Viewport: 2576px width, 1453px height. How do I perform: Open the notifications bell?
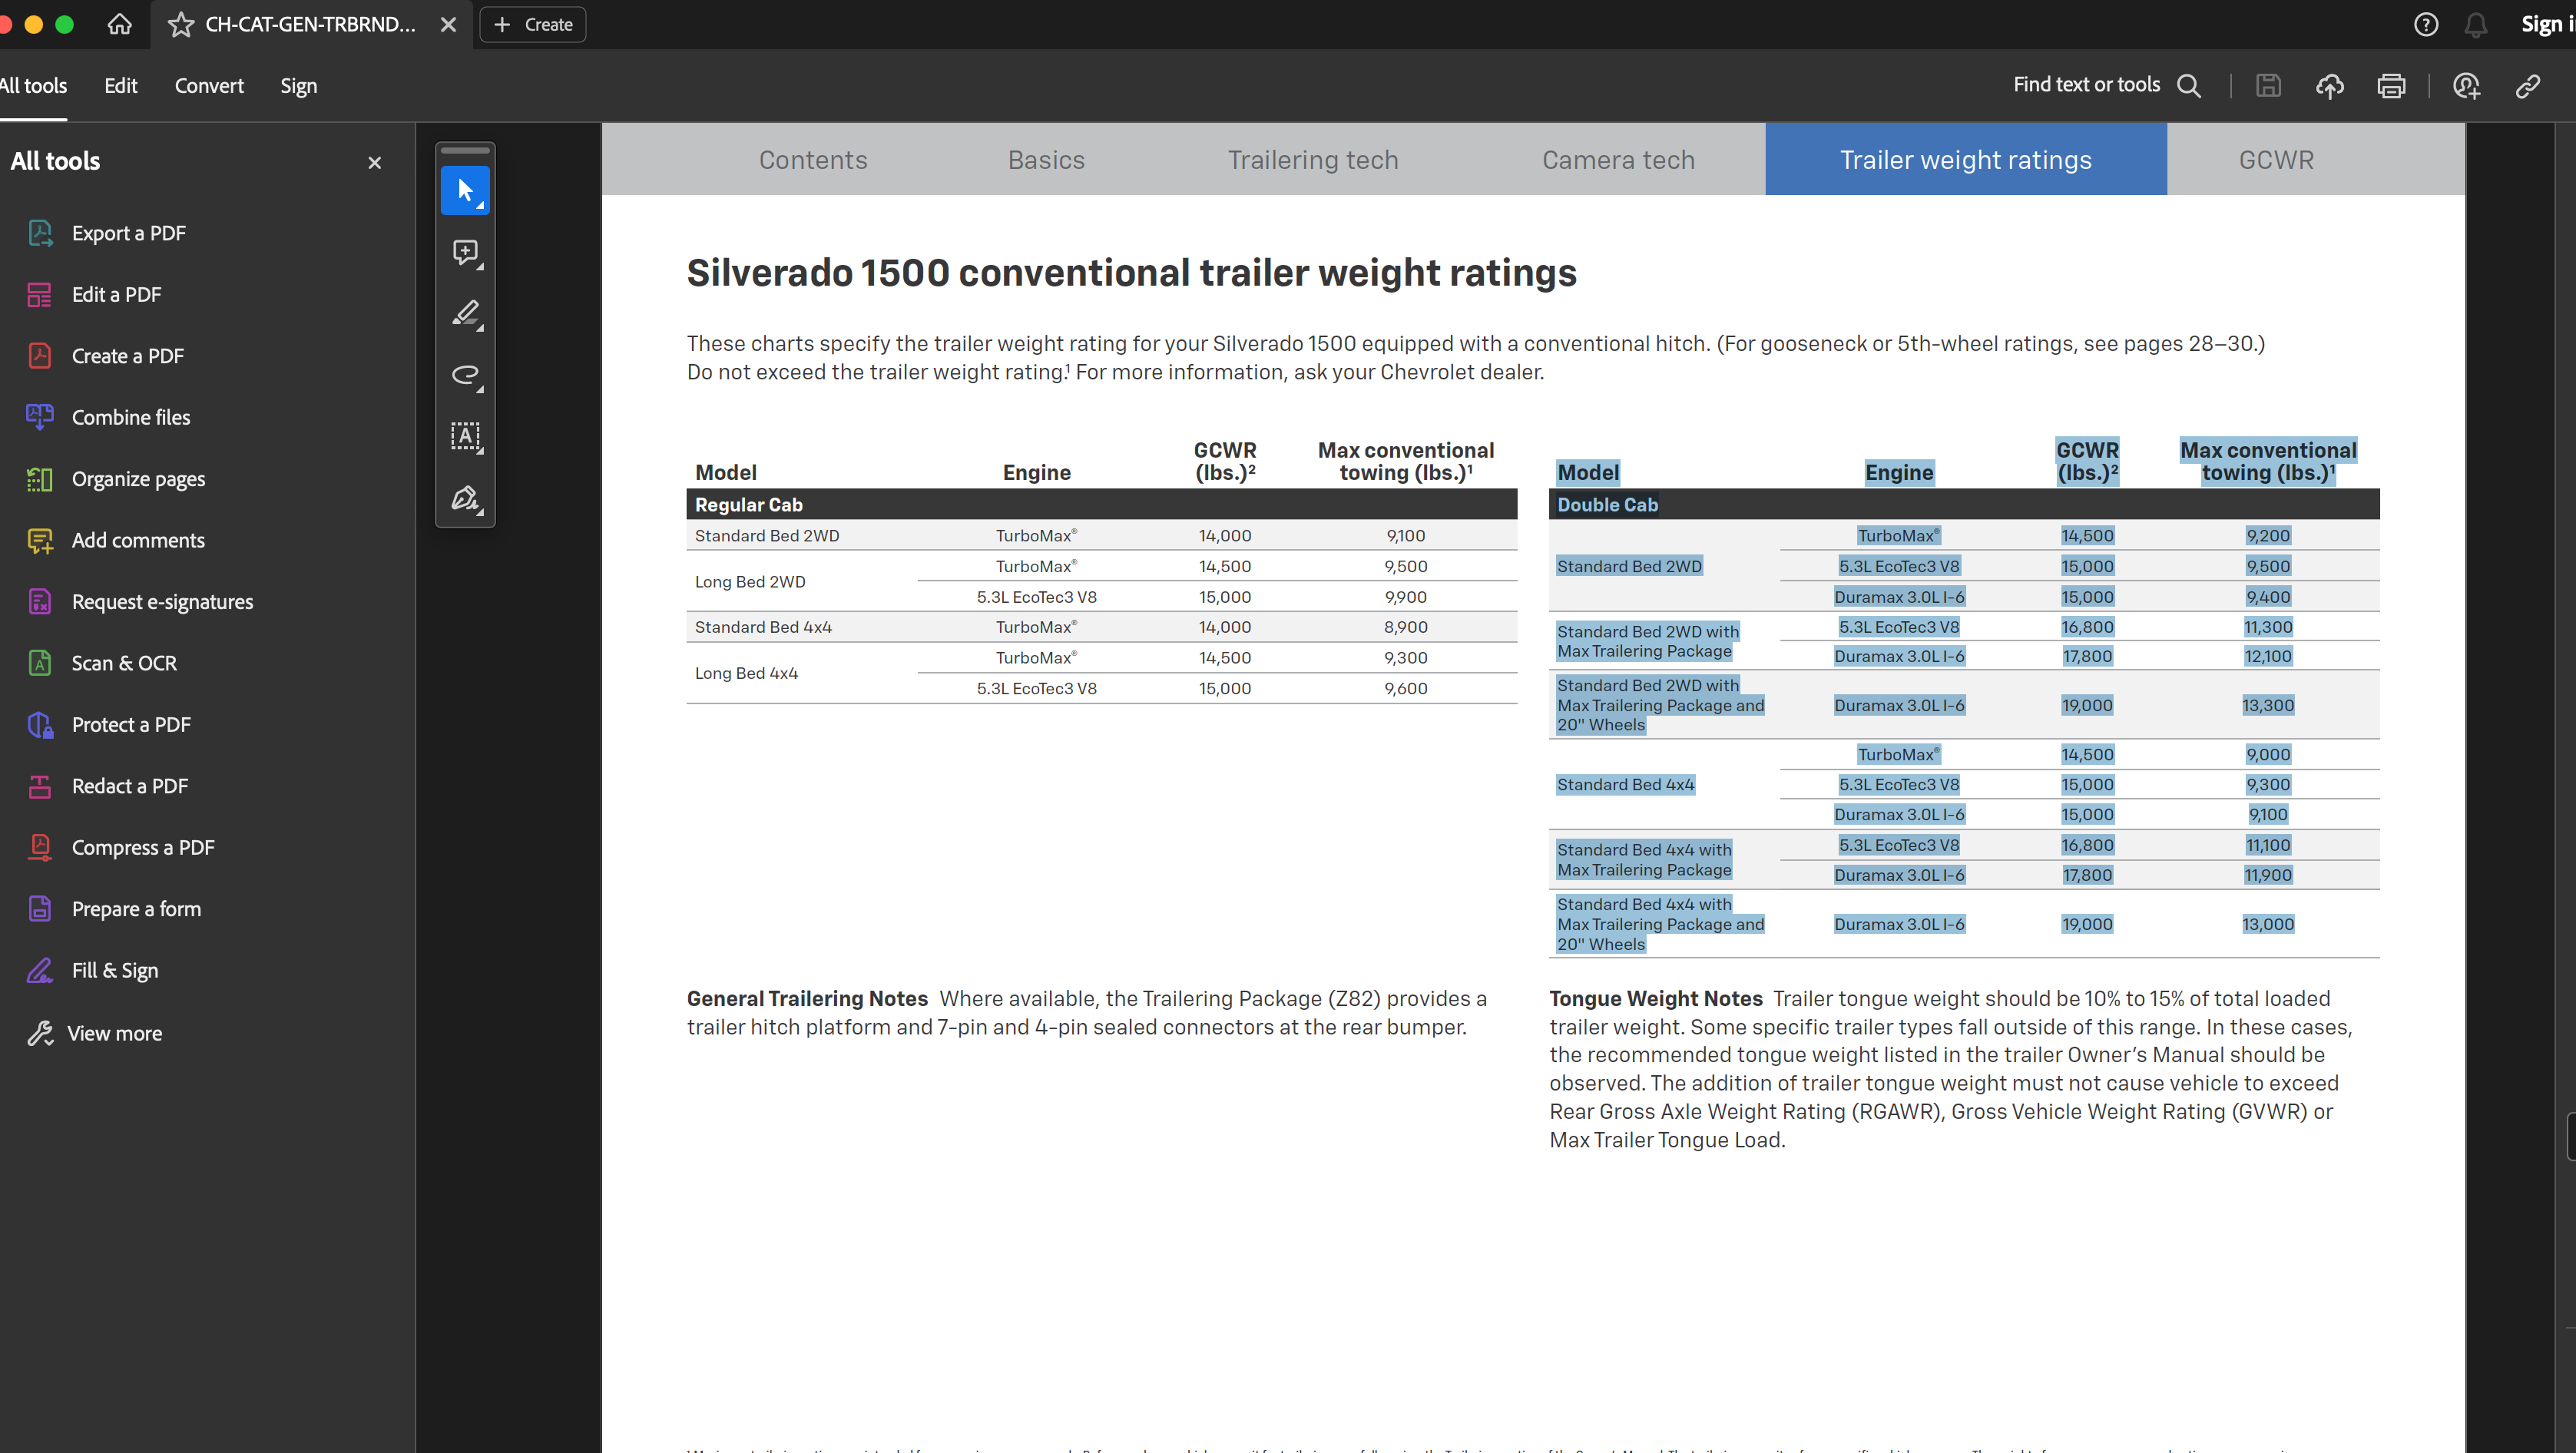[x=2475, y=25]
